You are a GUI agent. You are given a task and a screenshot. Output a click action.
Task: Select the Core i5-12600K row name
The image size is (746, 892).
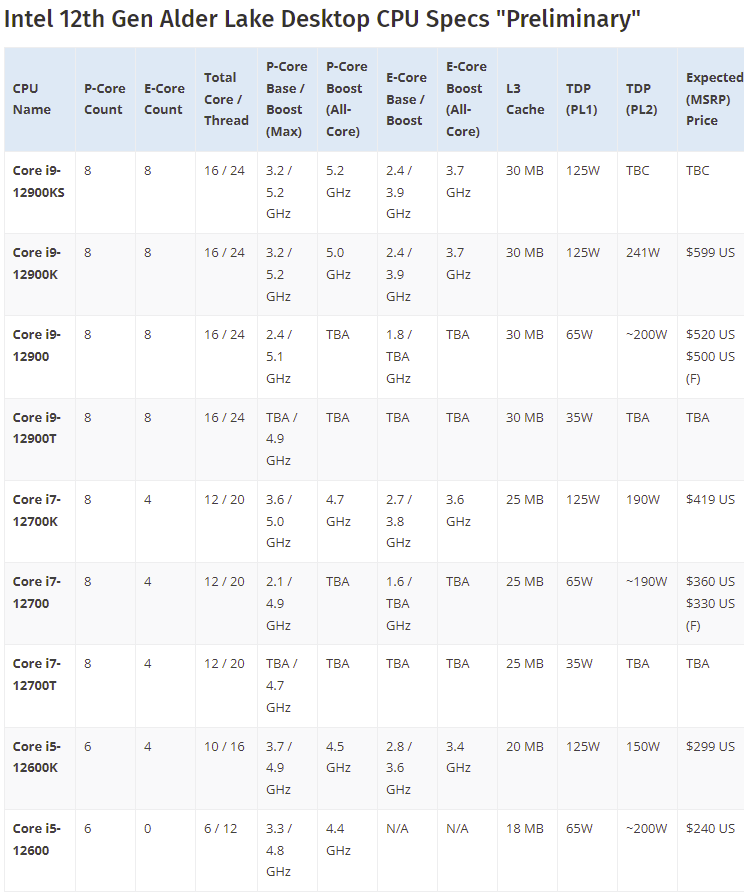(x=39, y=757)
